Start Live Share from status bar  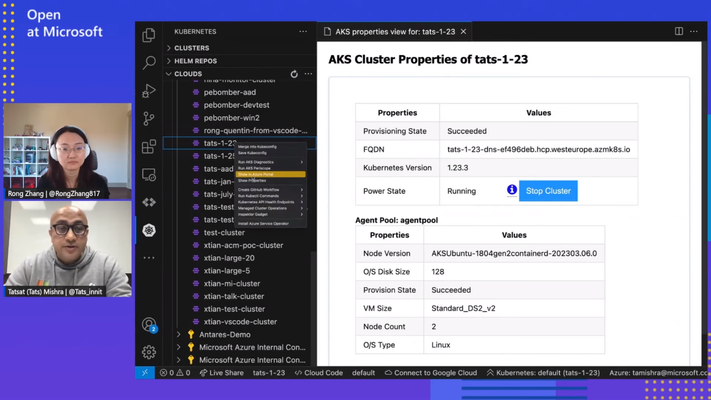[221, 373]
